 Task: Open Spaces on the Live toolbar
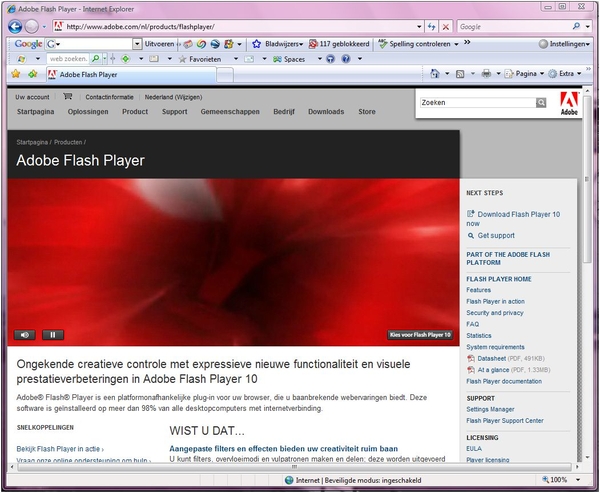pos(289,59)
